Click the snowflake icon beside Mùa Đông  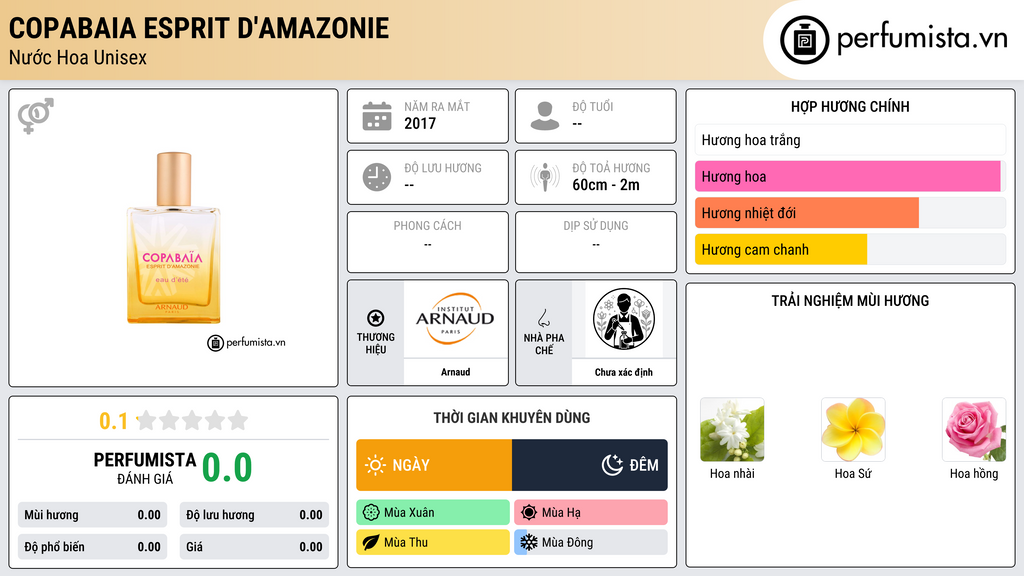[529, 542]
